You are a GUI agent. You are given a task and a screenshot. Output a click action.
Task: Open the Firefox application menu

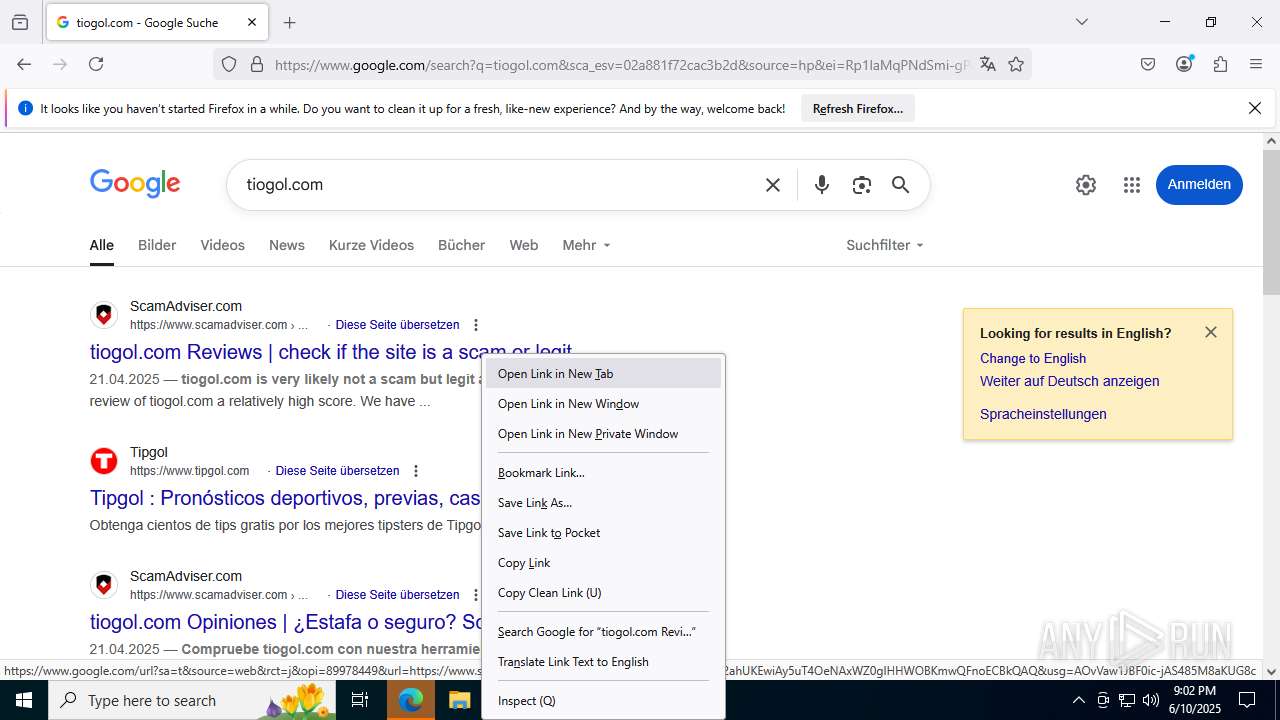click(x=1256, y=64)
